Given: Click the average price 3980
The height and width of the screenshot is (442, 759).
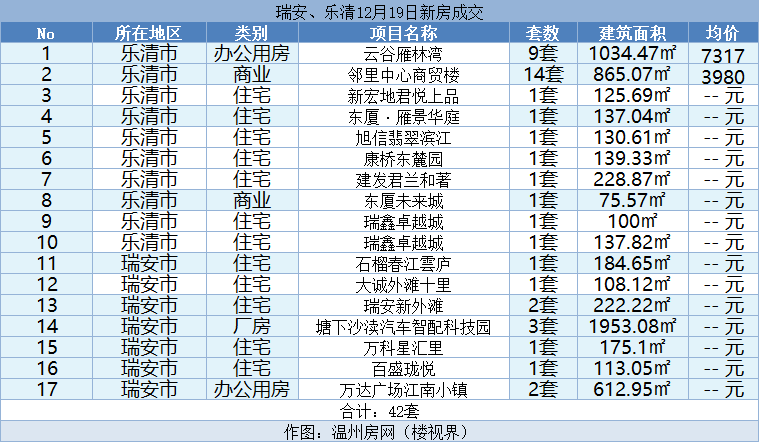Looking at the screenshot, I should [723, 77].
